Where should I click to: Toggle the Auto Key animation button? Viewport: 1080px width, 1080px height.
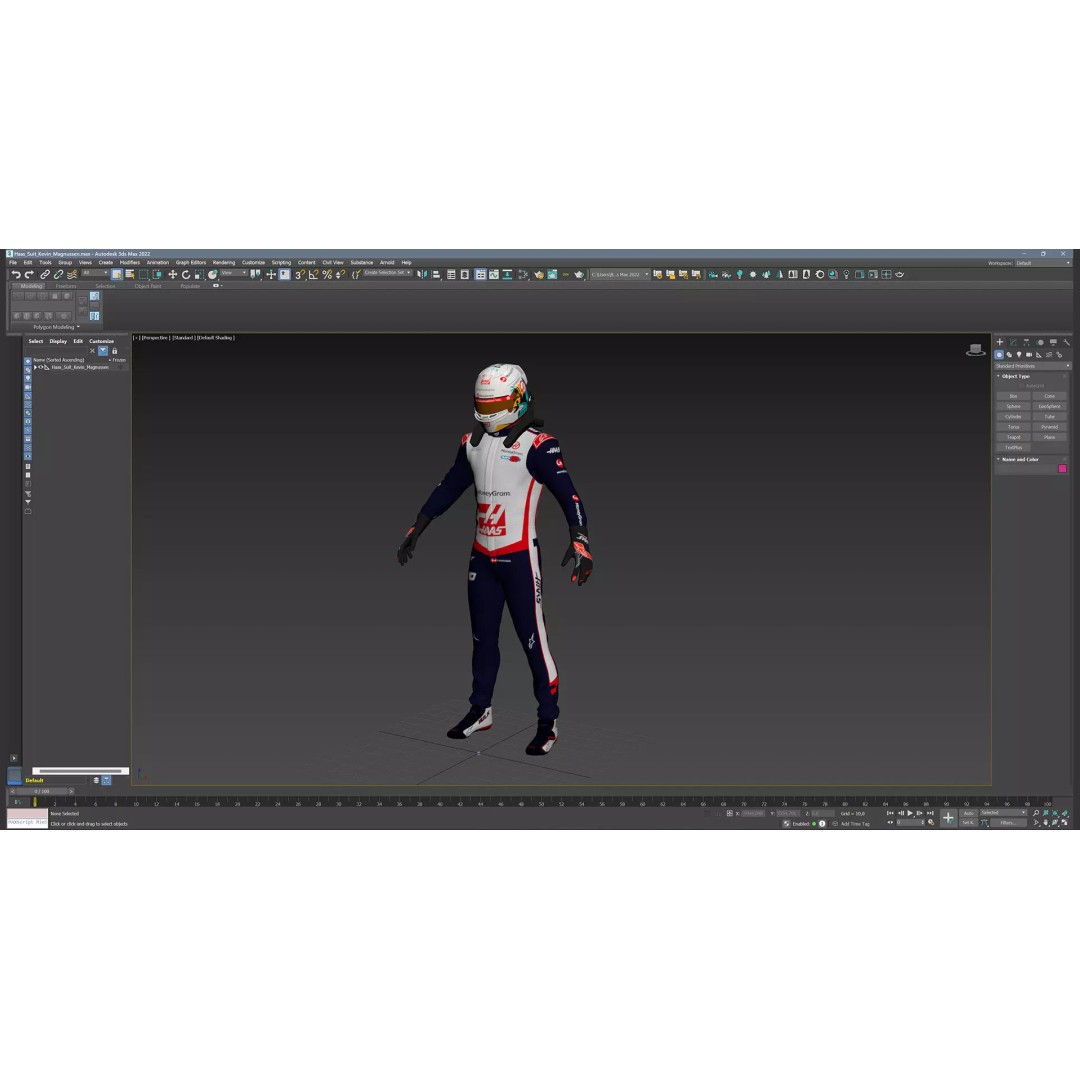[968, 814]
